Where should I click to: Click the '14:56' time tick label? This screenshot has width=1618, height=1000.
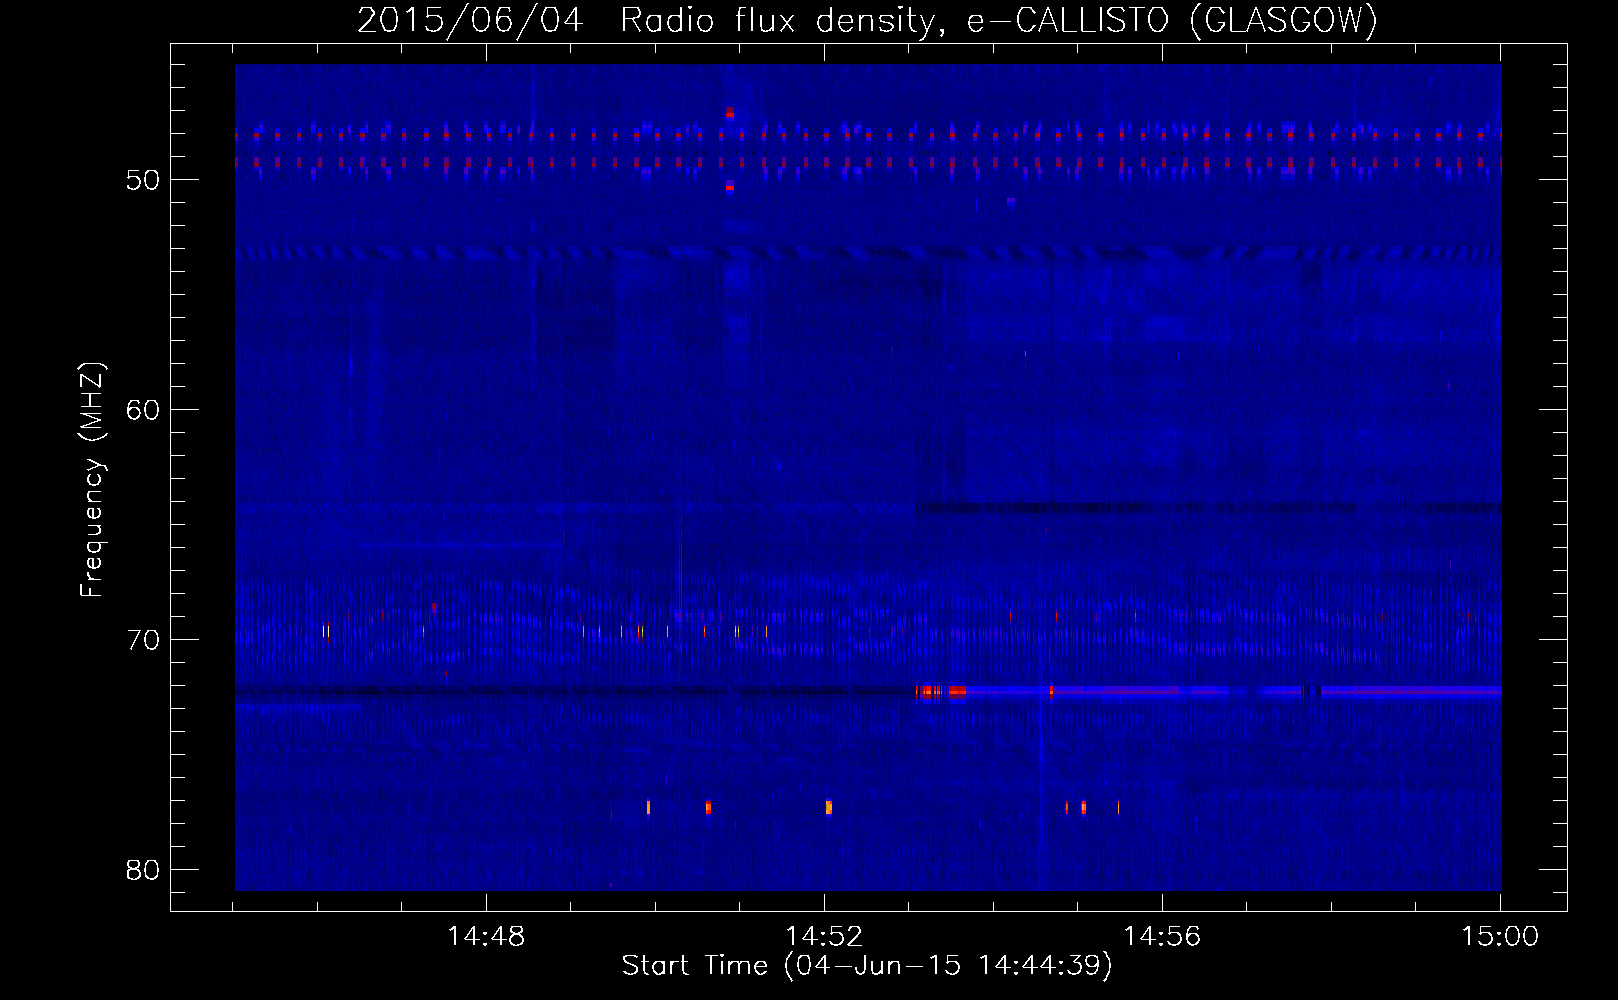point(1162,937)
